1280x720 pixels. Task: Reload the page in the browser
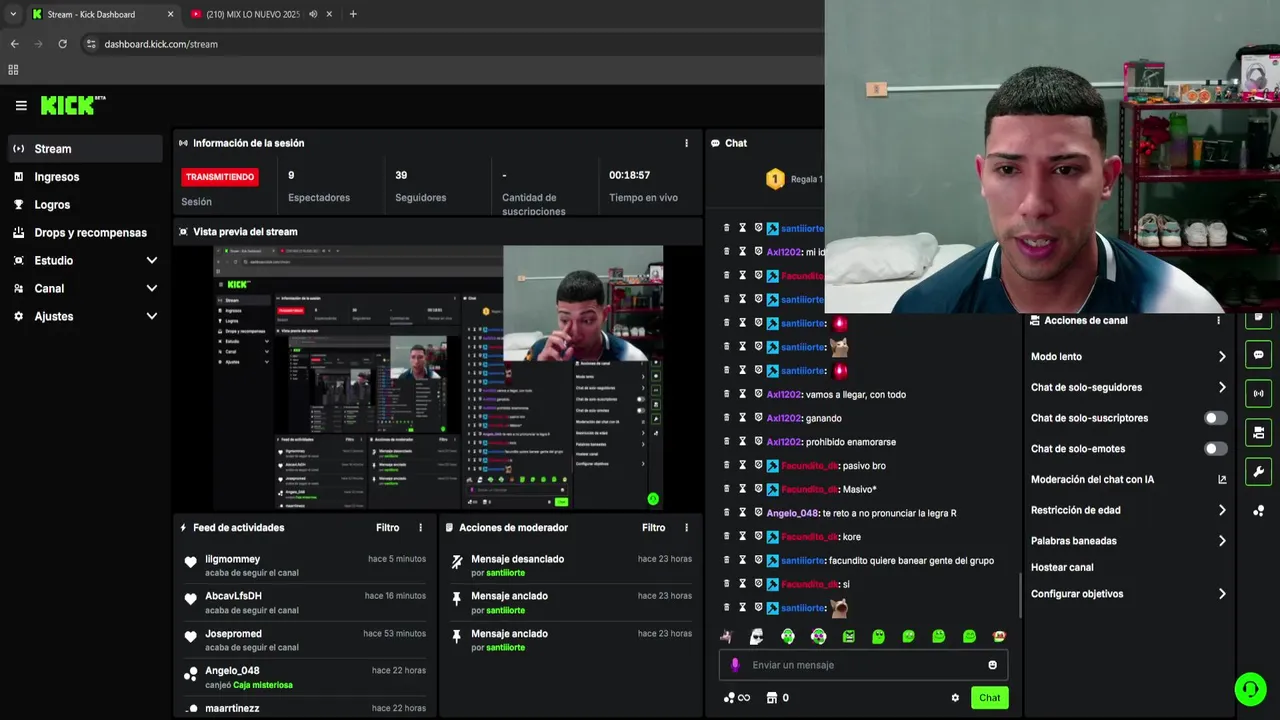click(62, 44)
